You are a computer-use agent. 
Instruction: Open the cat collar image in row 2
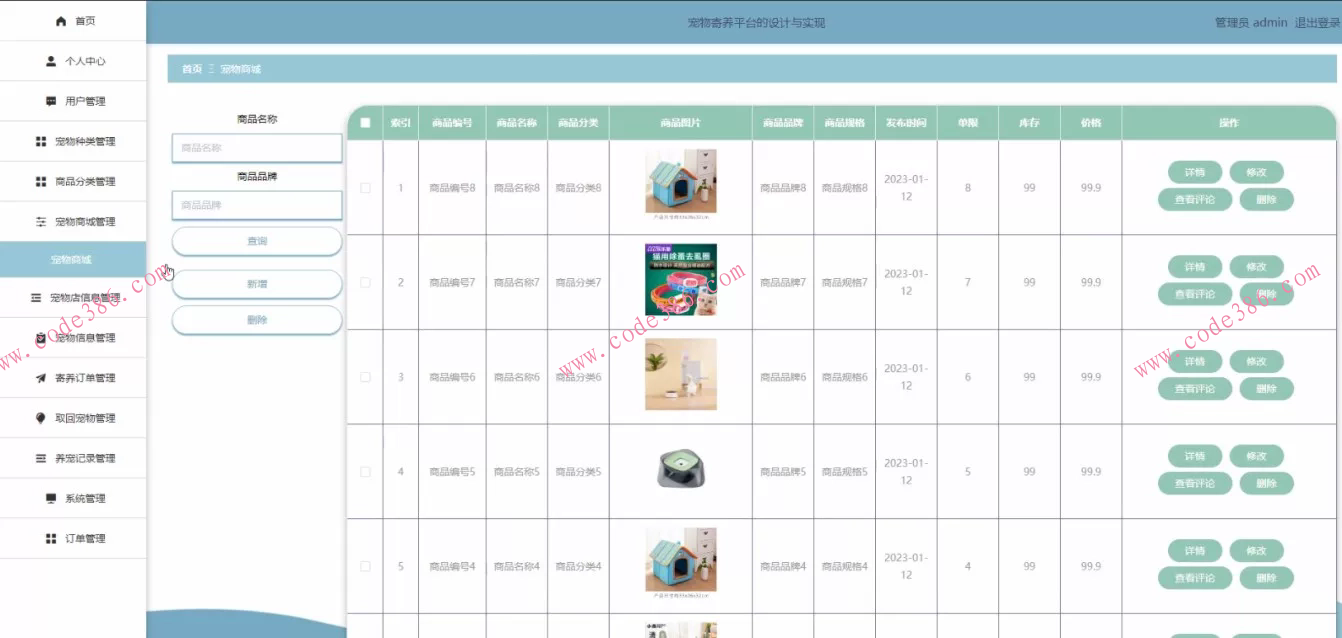pyautogui.click(x=681, y=280)
